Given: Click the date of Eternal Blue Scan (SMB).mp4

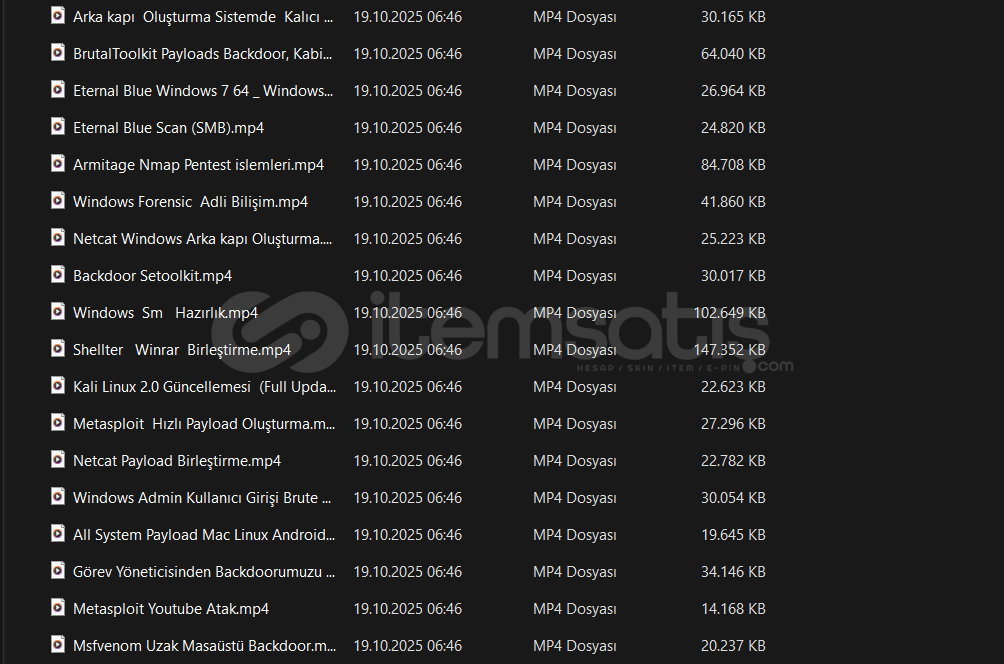Looking at the screenshot, I should coord(408,128).
